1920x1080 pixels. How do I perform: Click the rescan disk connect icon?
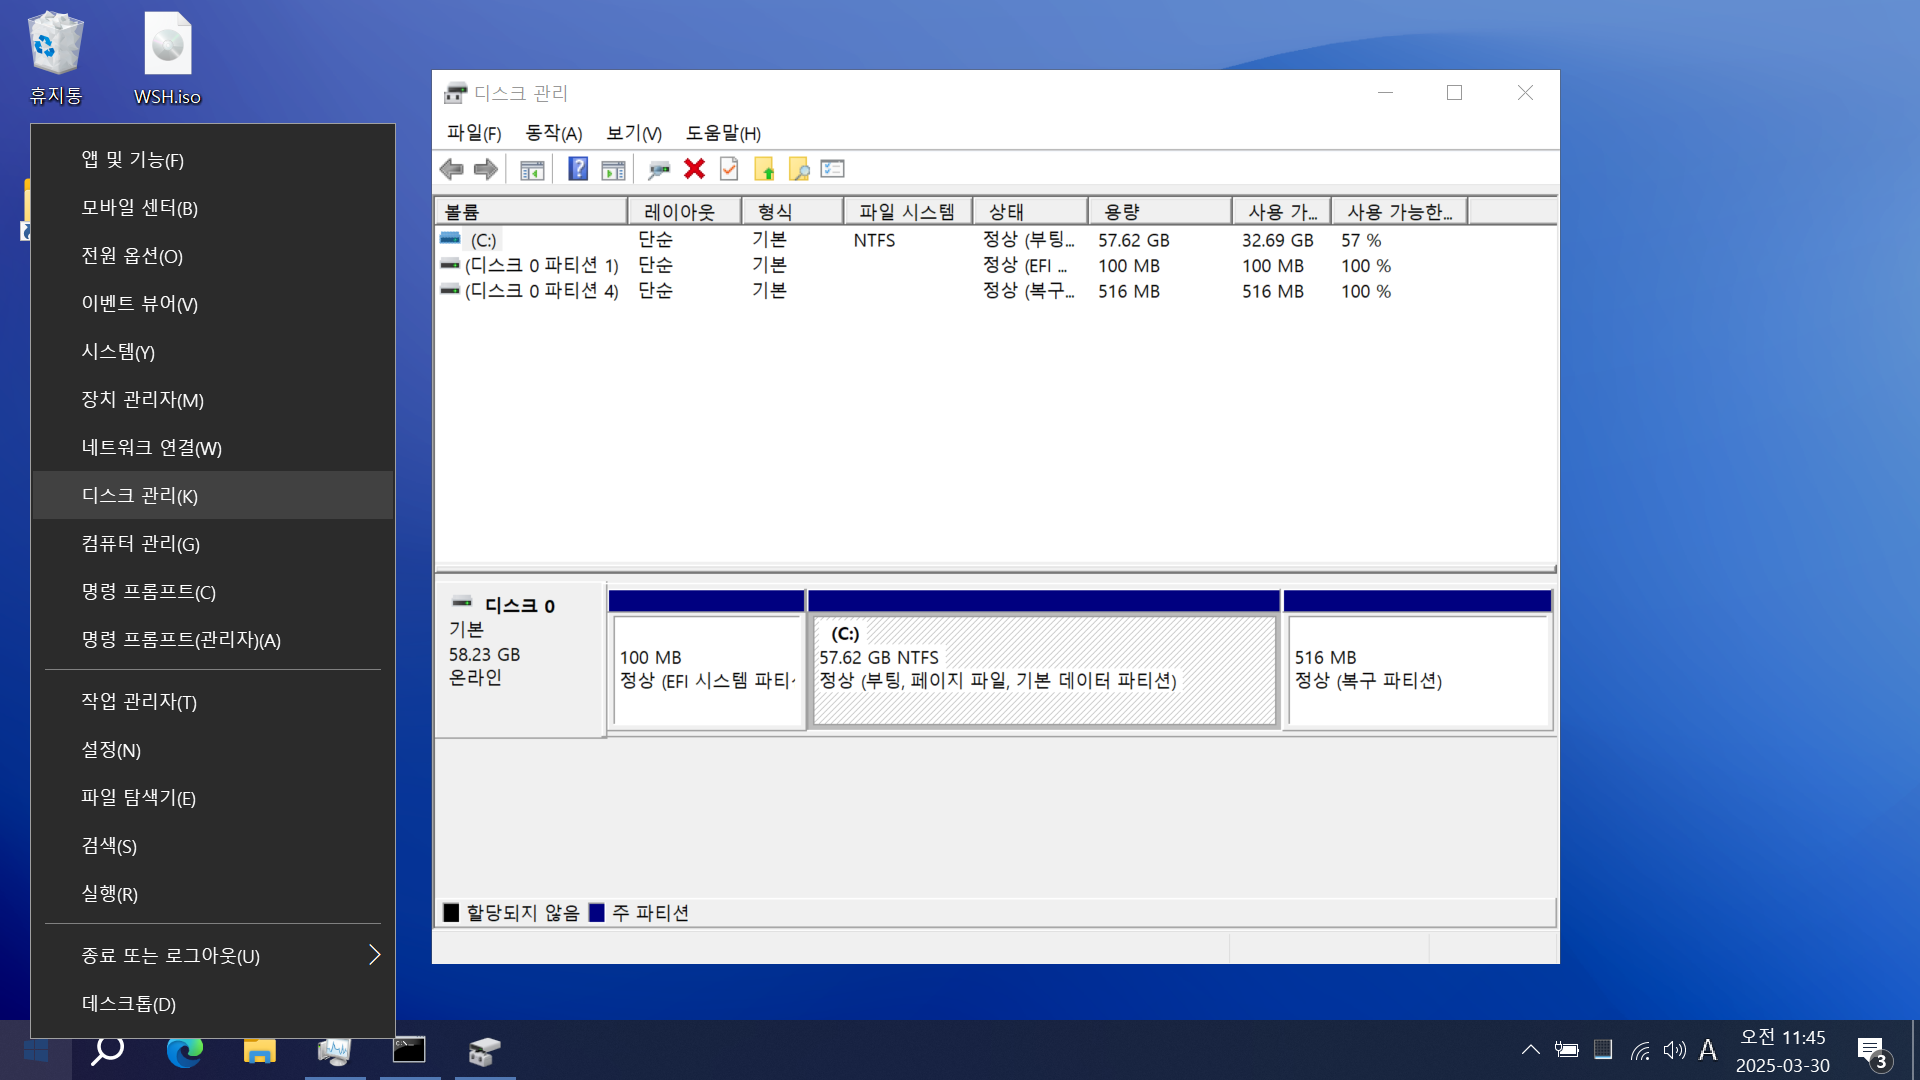pyautogui.click(x=658, y=169)
